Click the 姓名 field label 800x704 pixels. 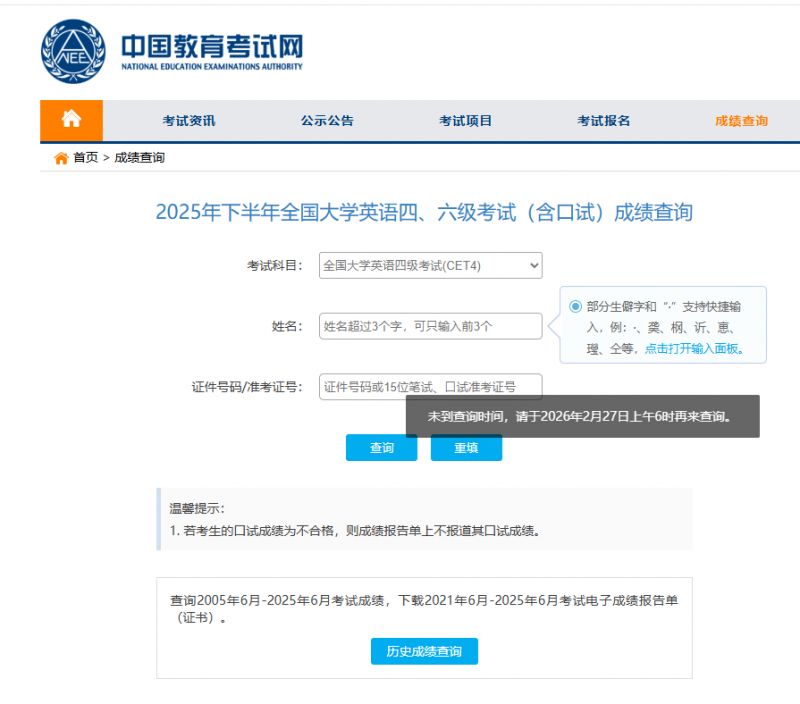coord(287,326)
